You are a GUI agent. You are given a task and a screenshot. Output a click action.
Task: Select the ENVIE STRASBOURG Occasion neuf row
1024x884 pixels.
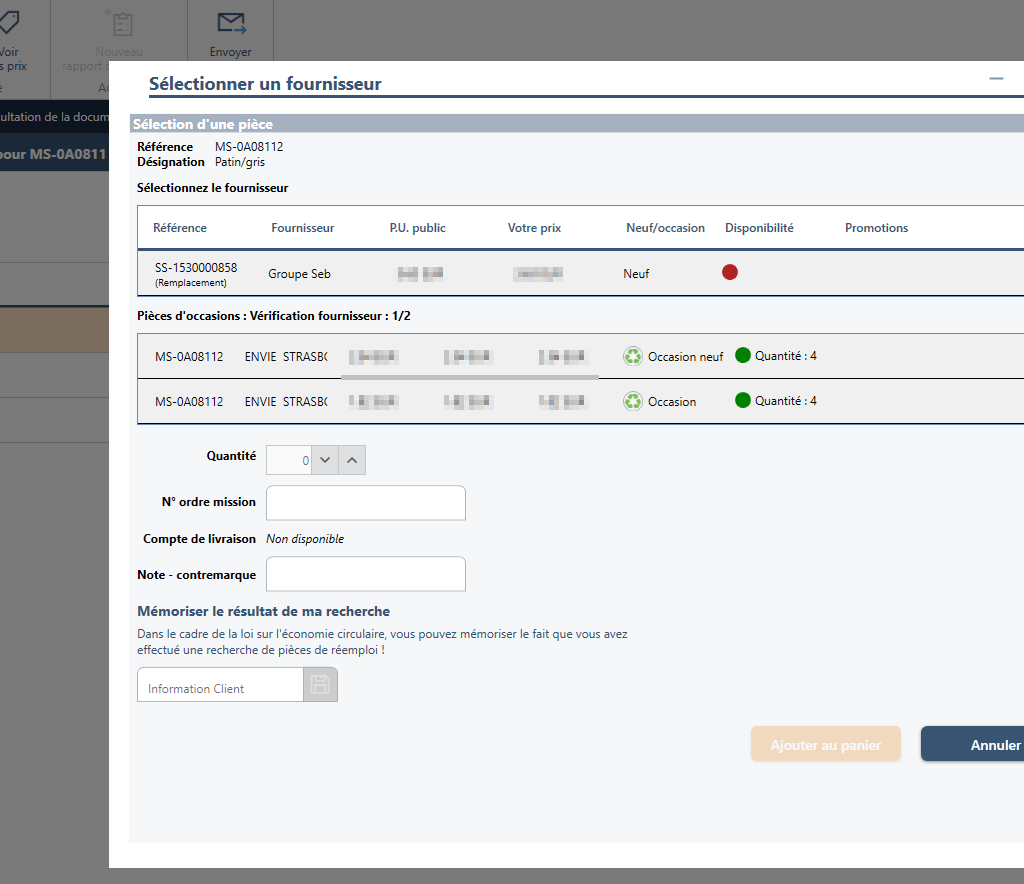[x=580, y=356]
